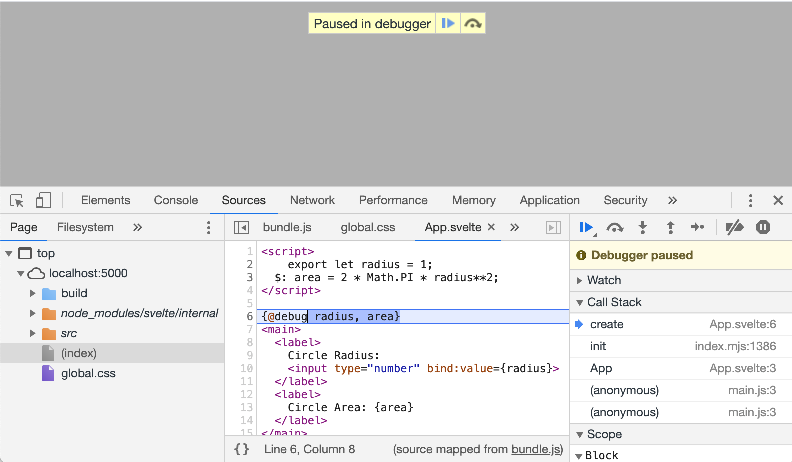Click the inspect element picker icon

pos(17,200)
